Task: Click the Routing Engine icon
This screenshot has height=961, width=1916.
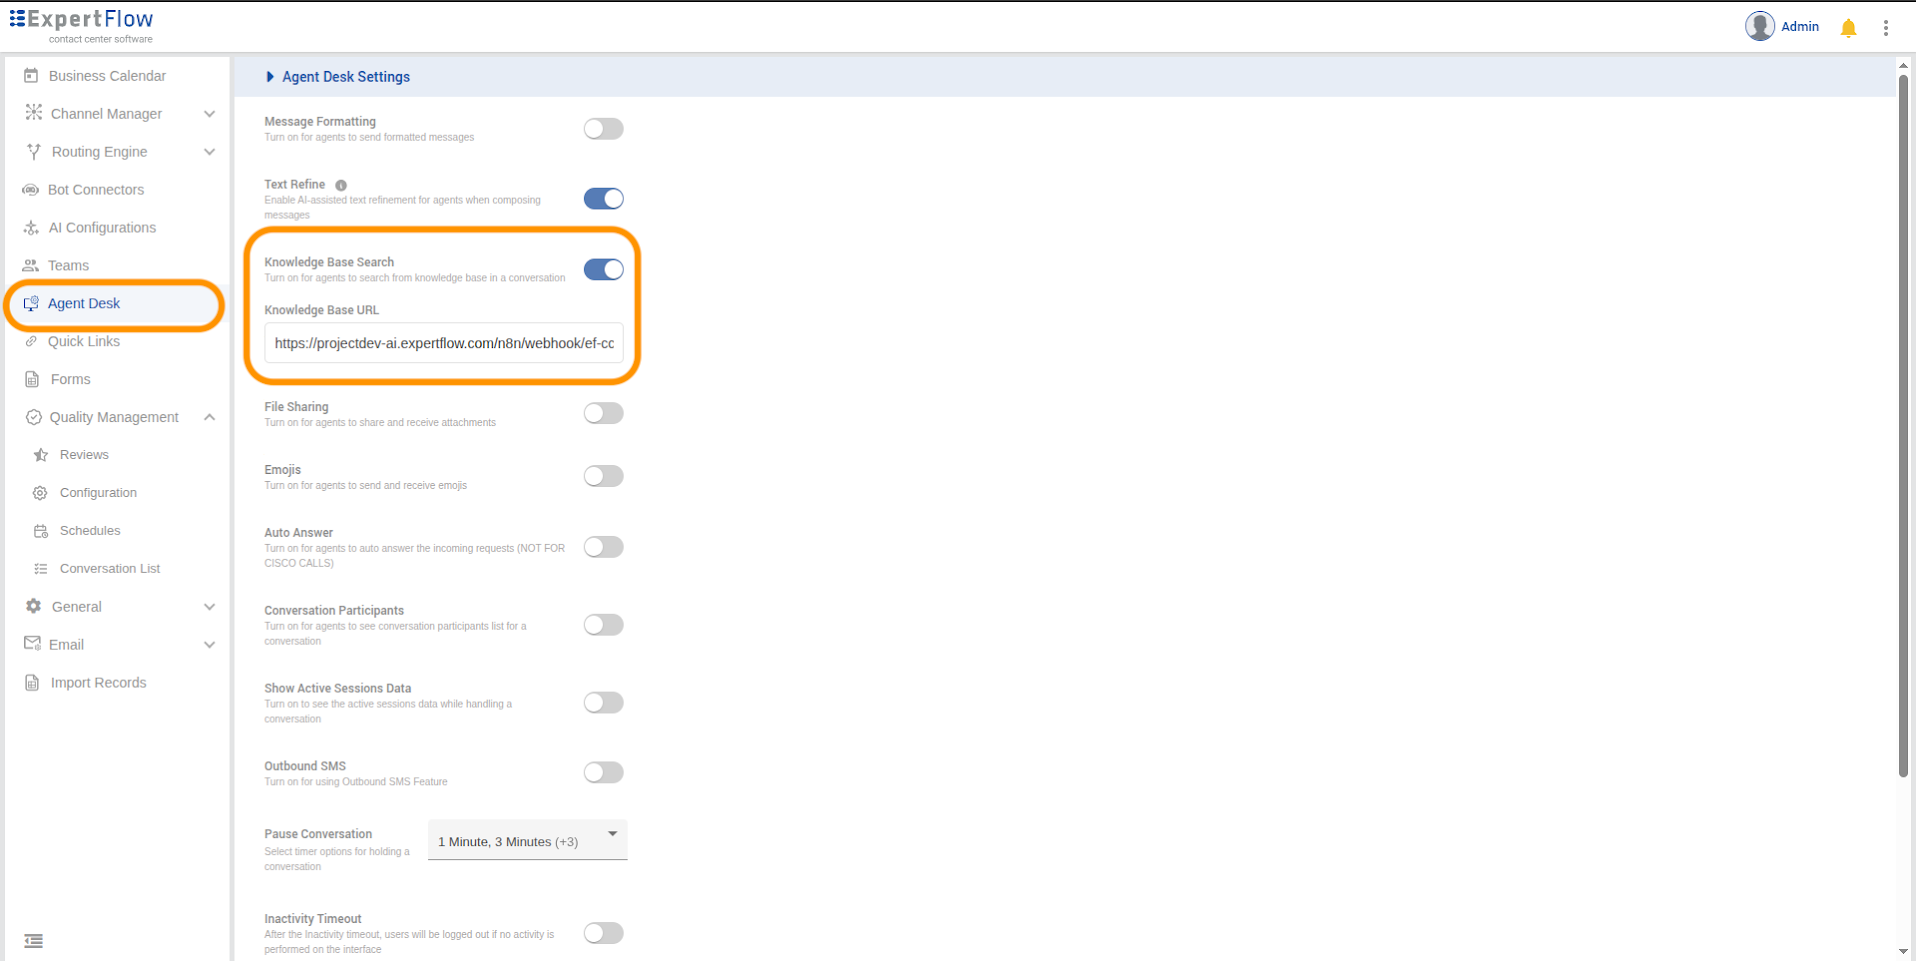Action: point(34,151)
